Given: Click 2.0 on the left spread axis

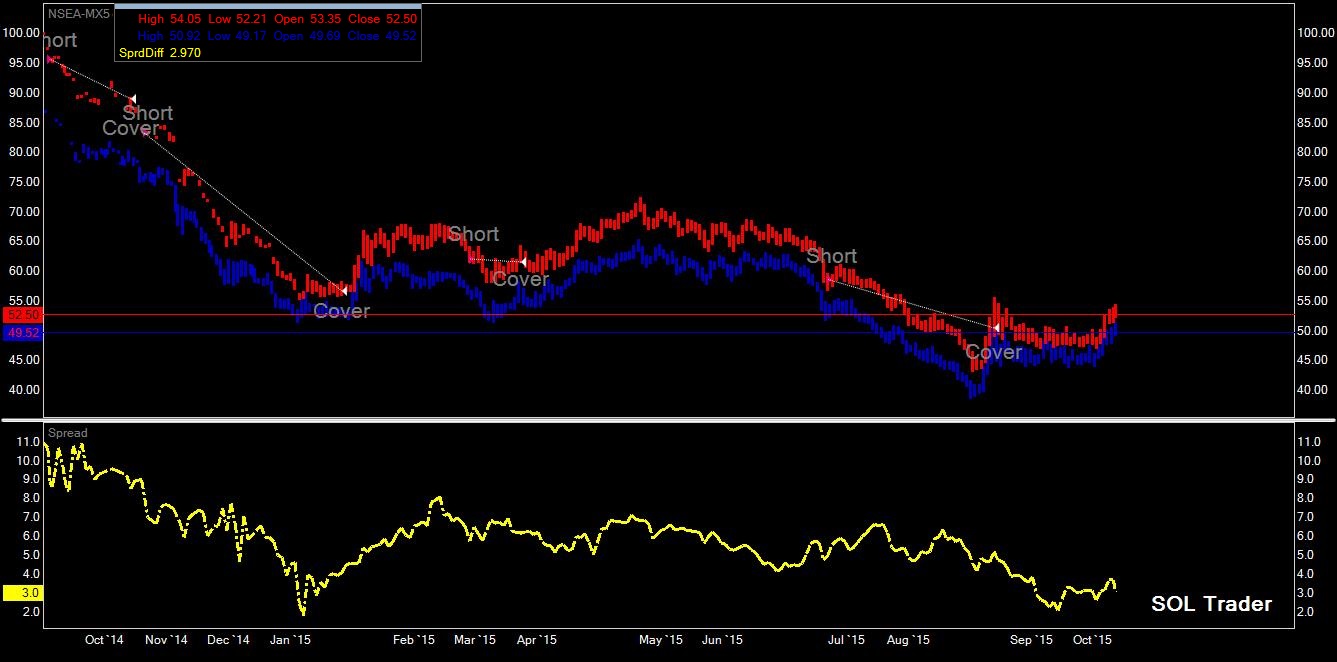Looking at the screenshot, I should 29,612.
